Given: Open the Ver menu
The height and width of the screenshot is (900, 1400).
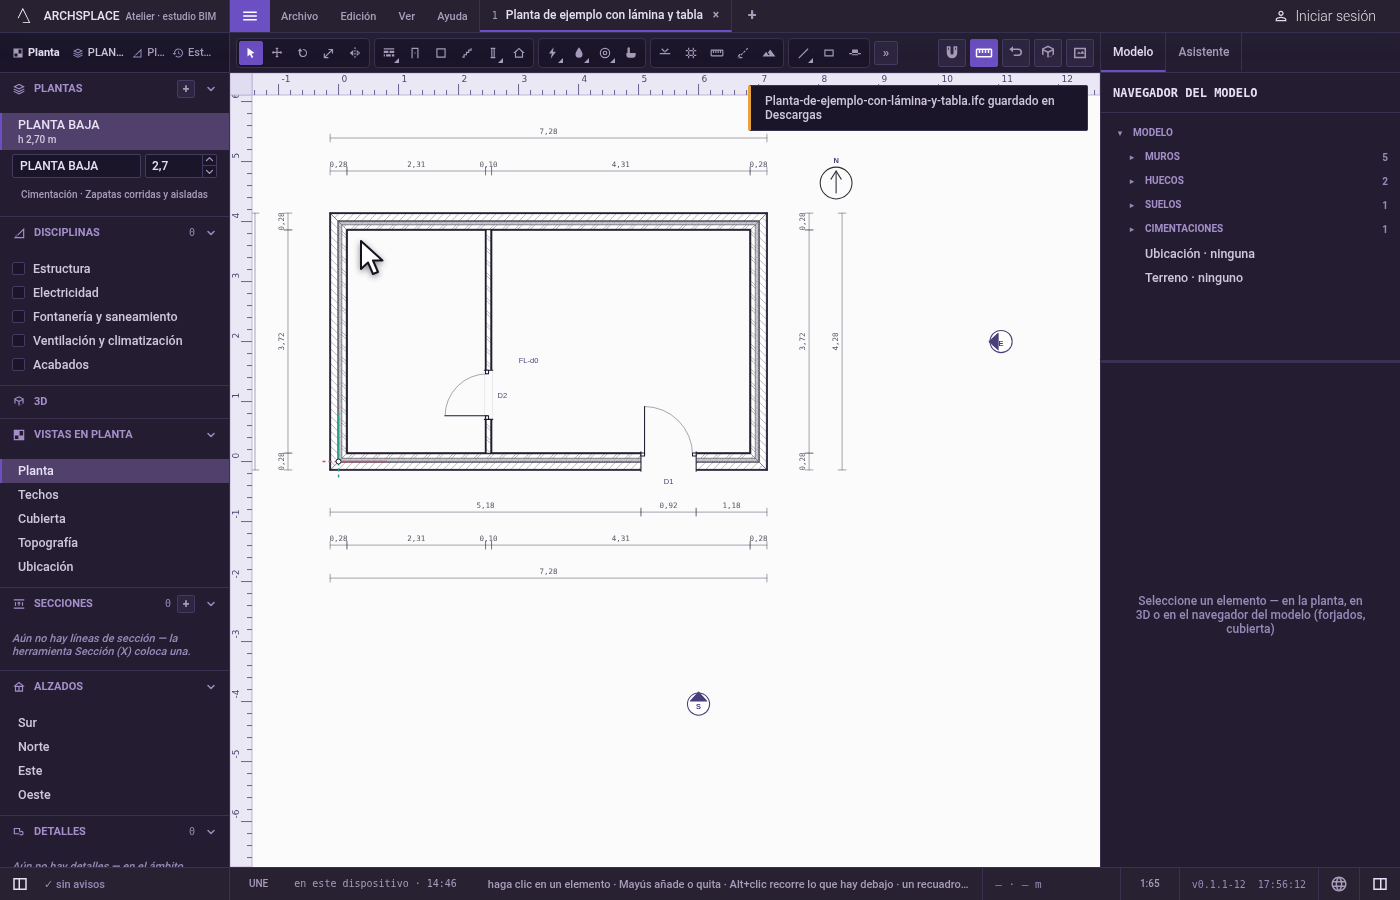Looking at the screenshot, I should coord(406,16).
